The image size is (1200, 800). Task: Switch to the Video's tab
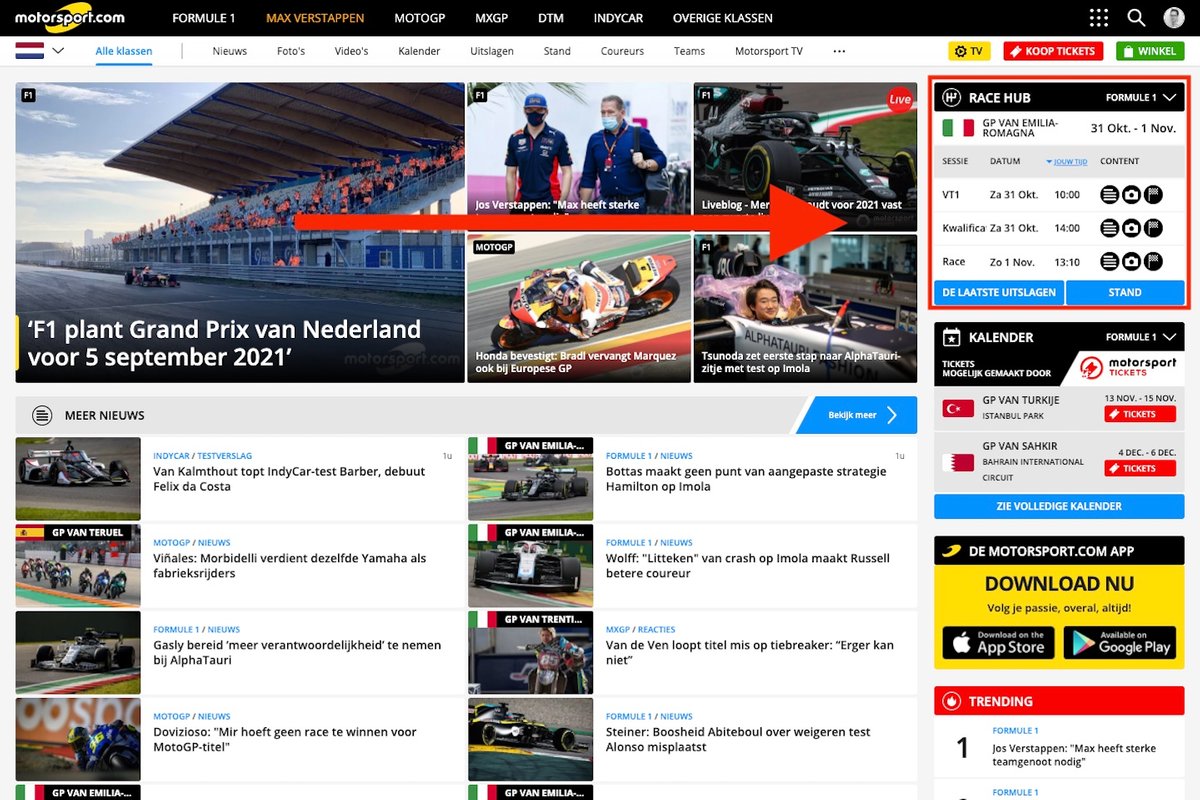[351, 51]
